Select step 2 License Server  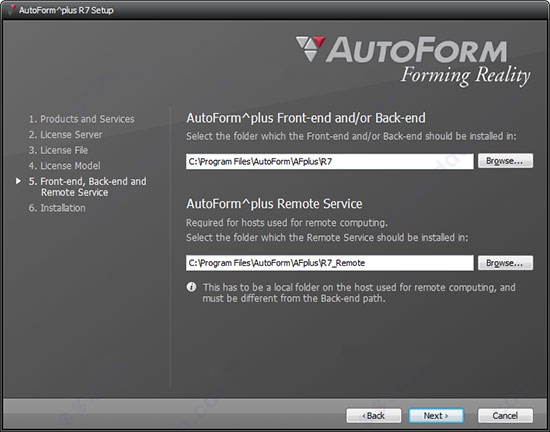66,135
